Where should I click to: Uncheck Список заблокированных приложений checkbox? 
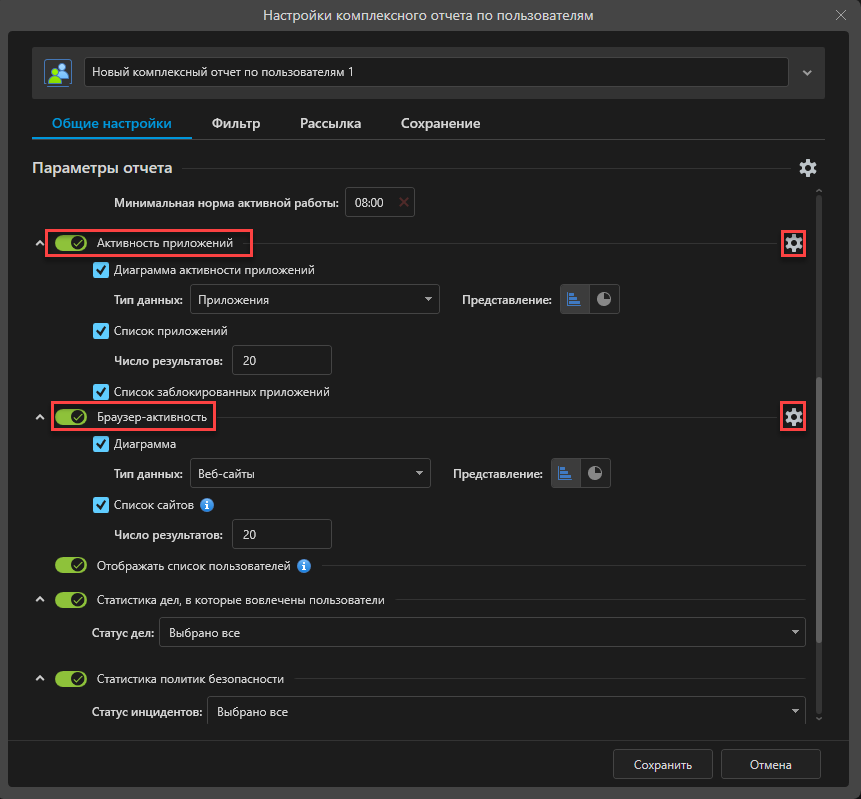pos(101,392)
